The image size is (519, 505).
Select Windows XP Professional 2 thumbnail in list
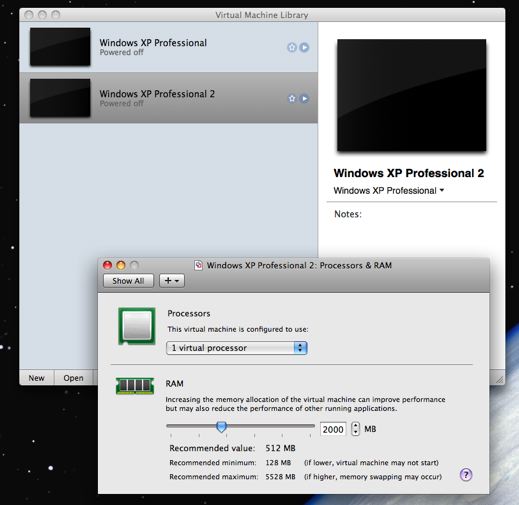60,98
